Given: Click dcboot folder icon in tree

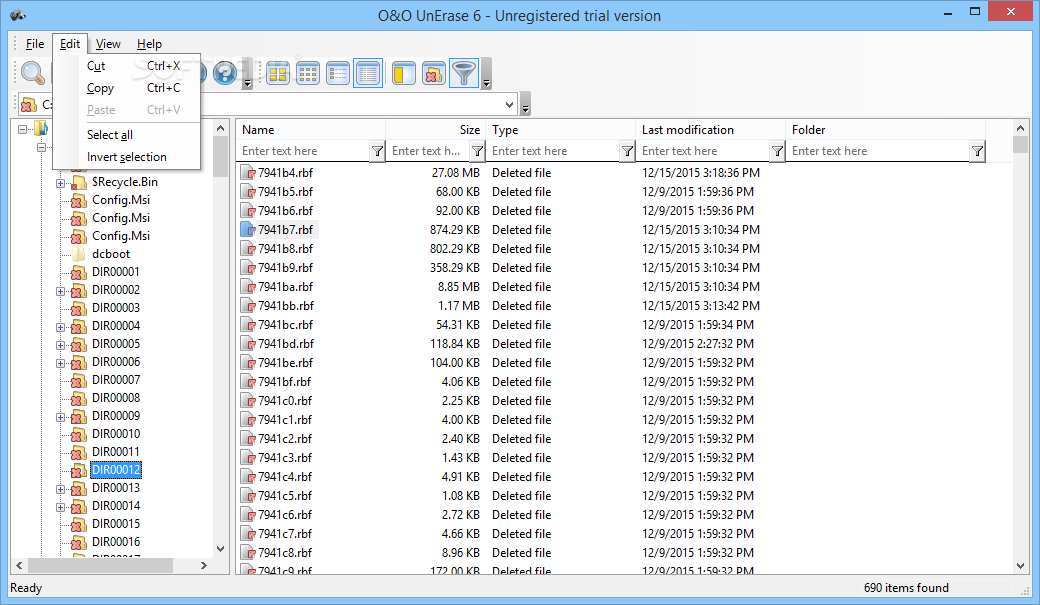Looking at the screenshot, I should pos(79,254).
